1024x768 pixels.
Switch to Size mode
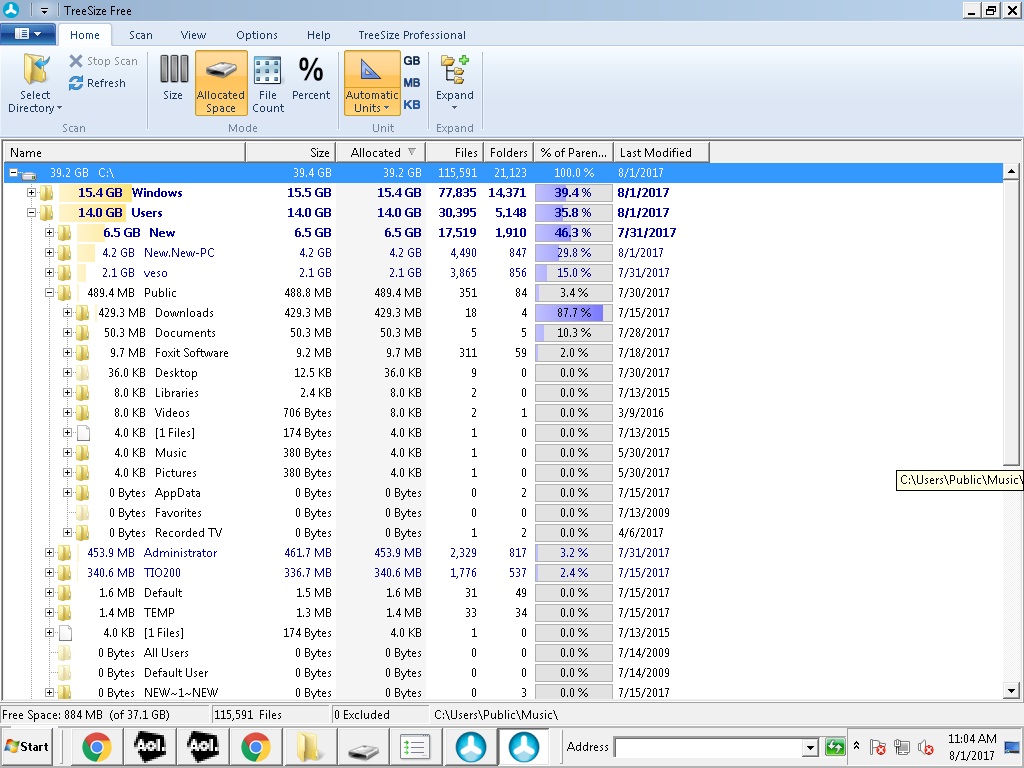[x=173, y=78]
